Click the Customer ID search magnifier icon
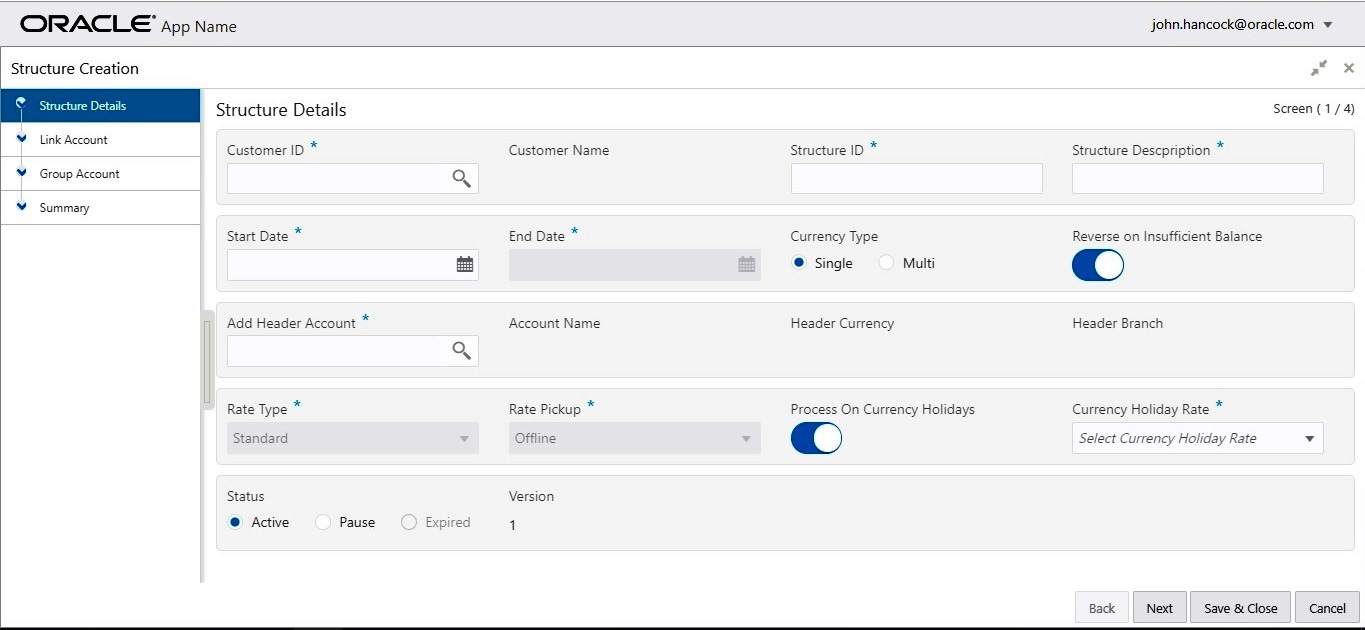This screenshot has width=1365, height=630. [461, 178]
